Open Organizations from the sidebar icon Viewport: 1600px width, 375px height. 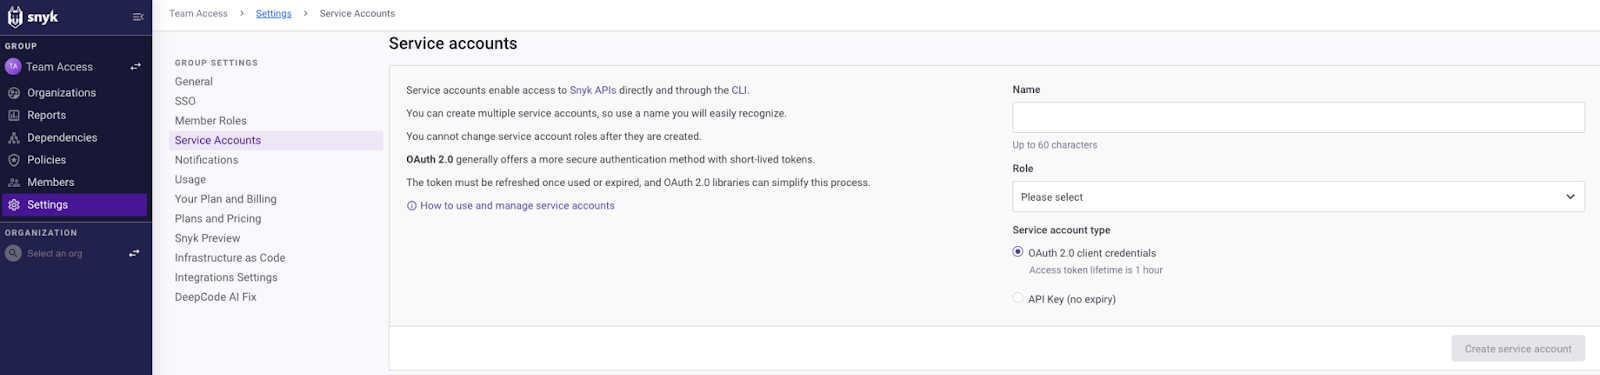pyautogui.click(x=14, y=93)
